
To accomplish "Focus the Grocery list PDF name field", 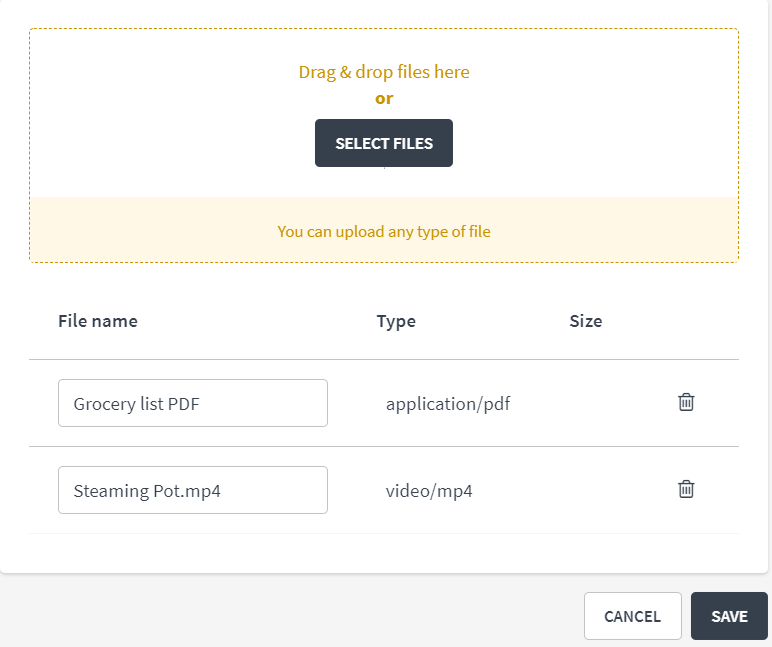I will pyautogui.click(x=193, y=403).
